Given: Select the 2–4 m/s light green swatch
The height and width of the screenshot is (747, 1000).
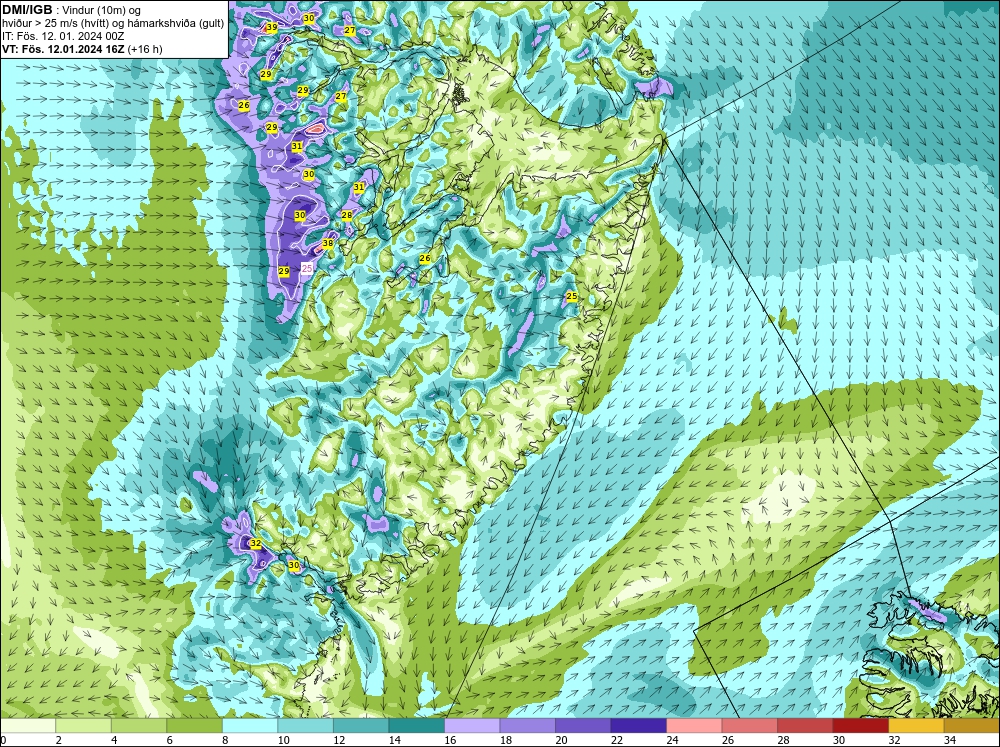Looking at the screenshot, I should click(84, 726).
